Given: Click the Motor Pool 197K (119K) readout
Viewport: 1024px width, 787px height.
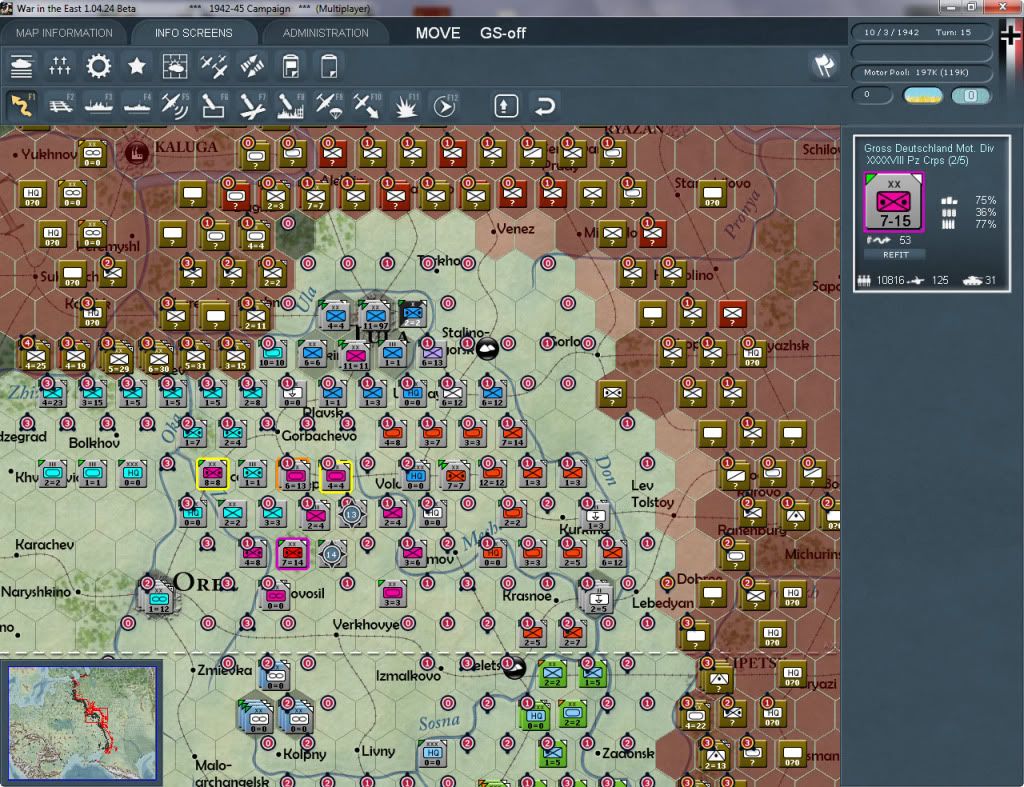Looking at the screenshot, I should coord(921,72).
